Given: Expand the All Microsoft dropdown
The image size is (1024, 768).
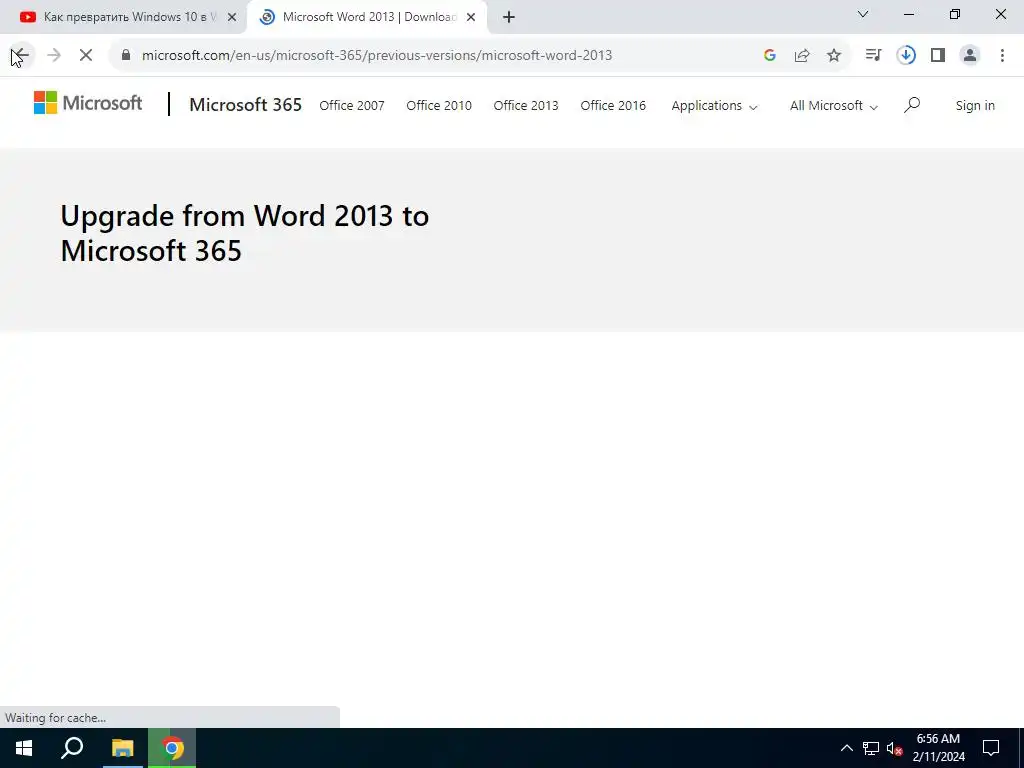Looking at the screenshot, I should coord(834,106).
